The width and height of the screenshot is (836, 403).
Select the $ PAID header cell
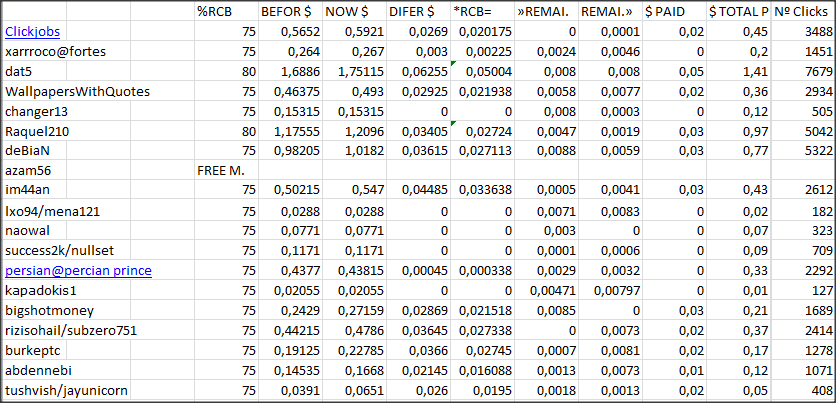(x=674, y=12)
